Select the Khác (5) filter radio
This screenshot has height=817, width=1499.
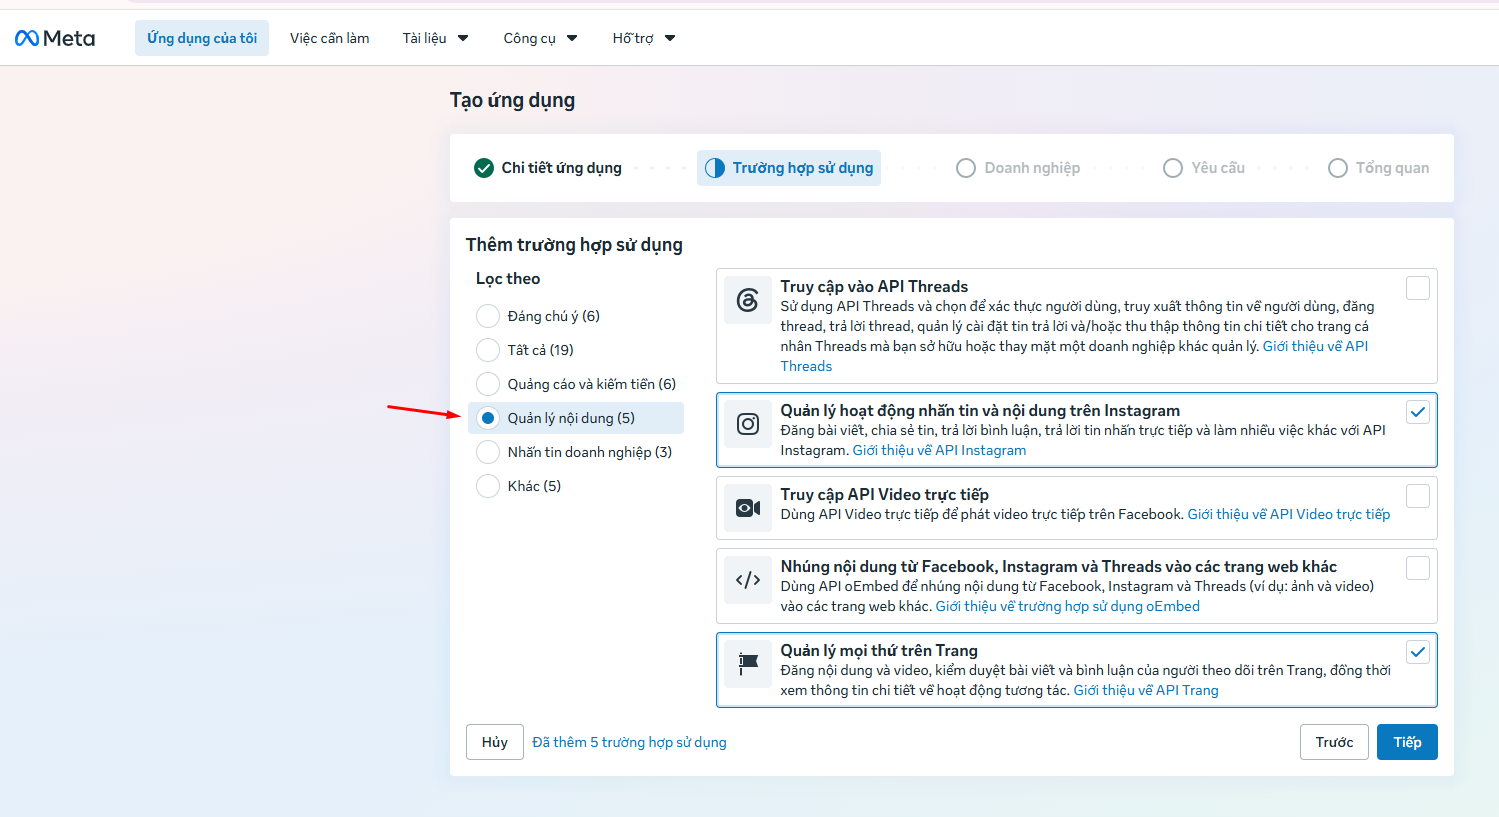coord(488,486)
